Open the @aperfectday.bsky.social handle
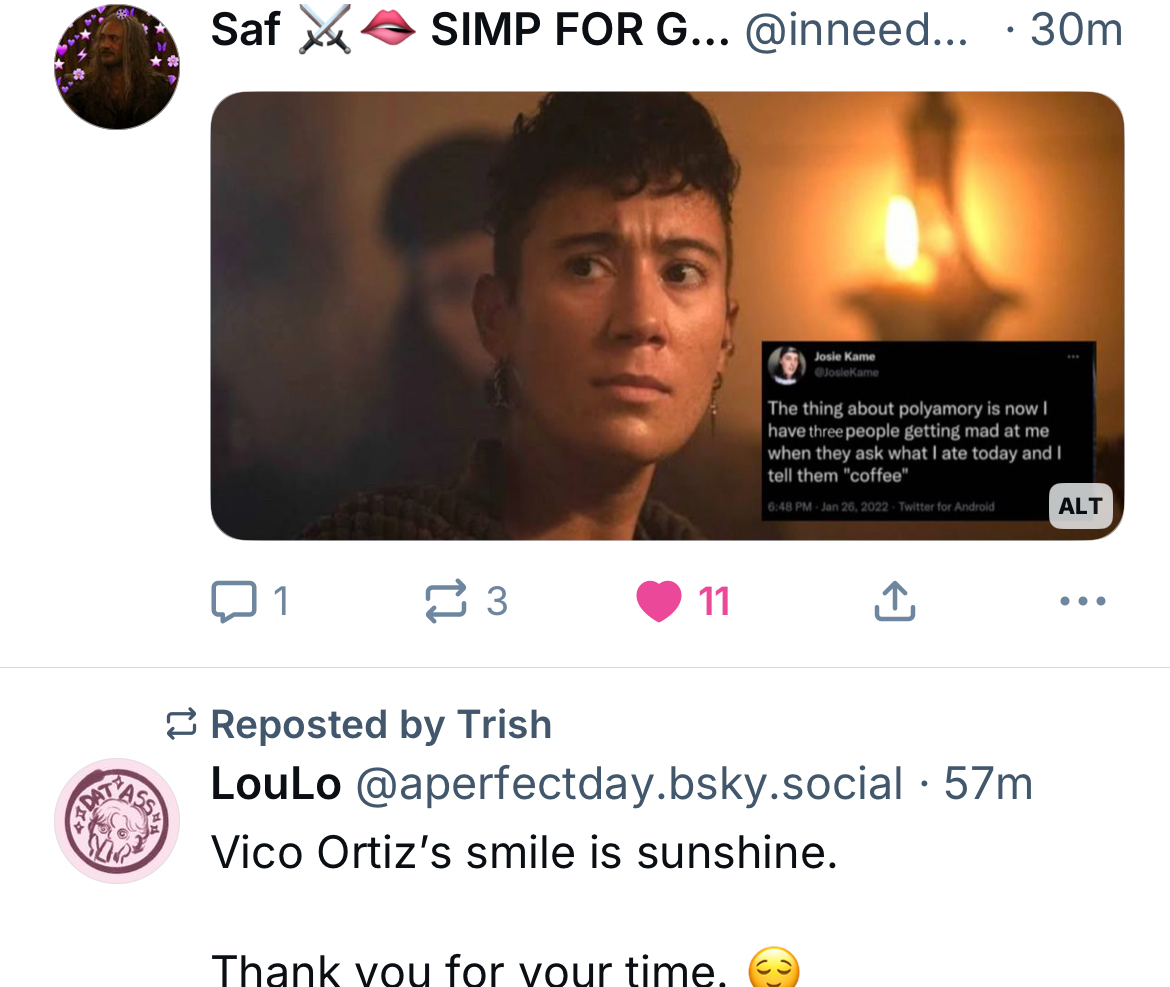 (629, 784)
